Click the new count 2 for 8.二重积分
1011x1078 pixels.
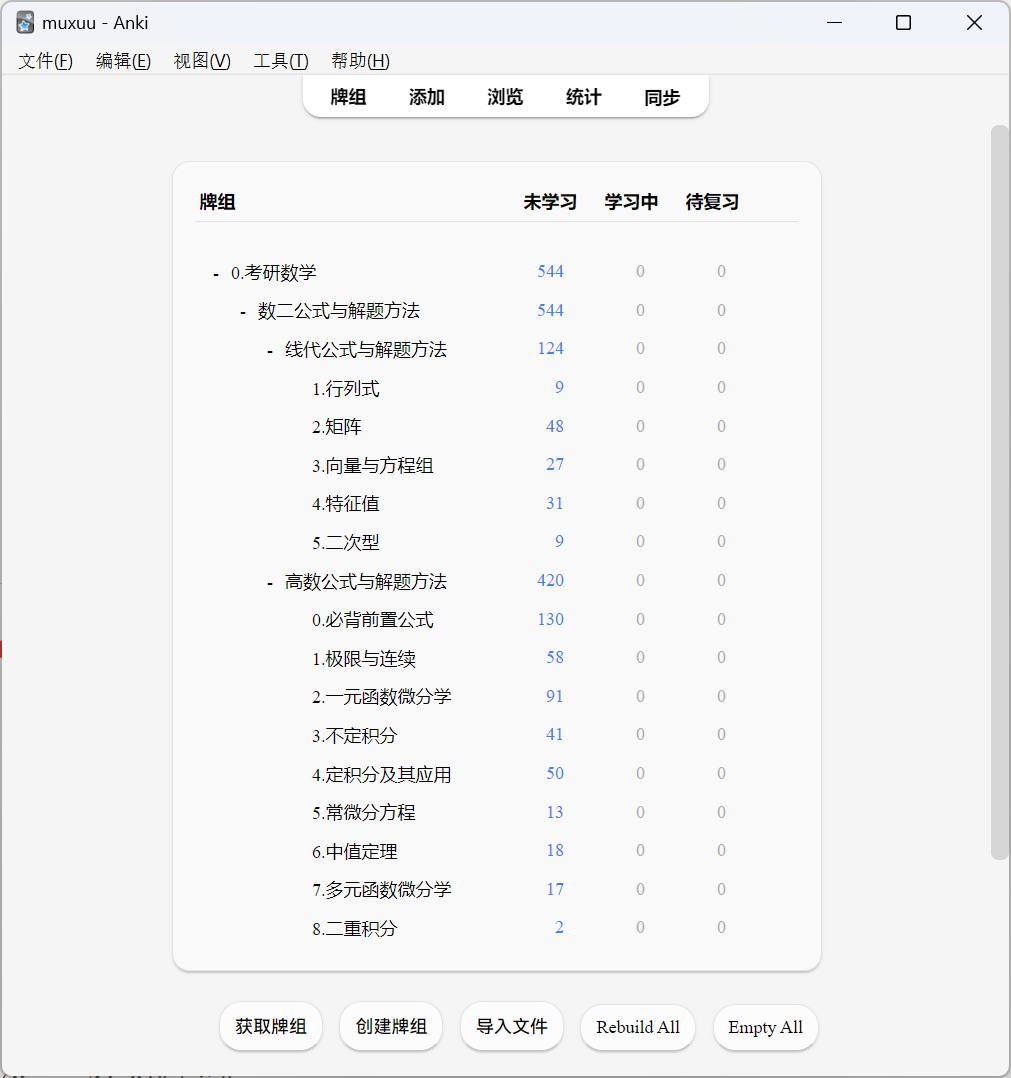(x=559, y=927)
